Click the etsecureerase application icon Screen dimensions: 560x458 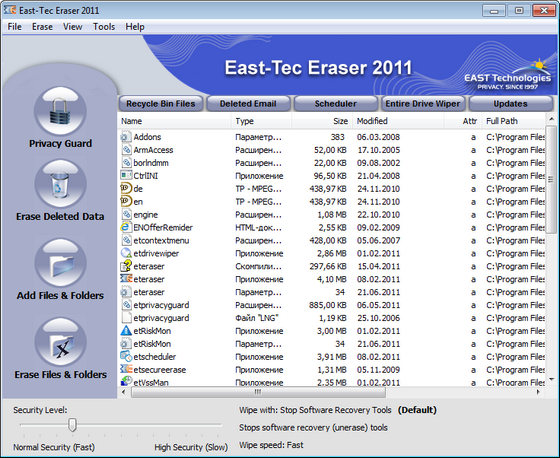126,369
